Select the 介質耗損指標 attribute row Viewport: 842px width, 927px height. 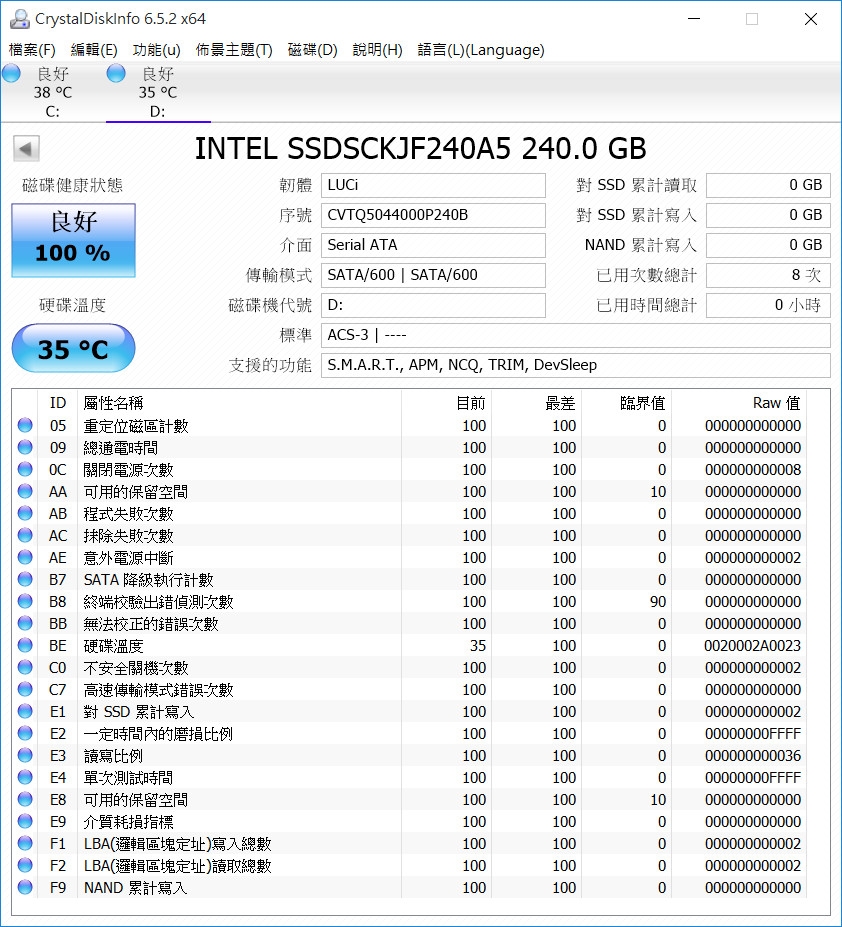point(409,822)
